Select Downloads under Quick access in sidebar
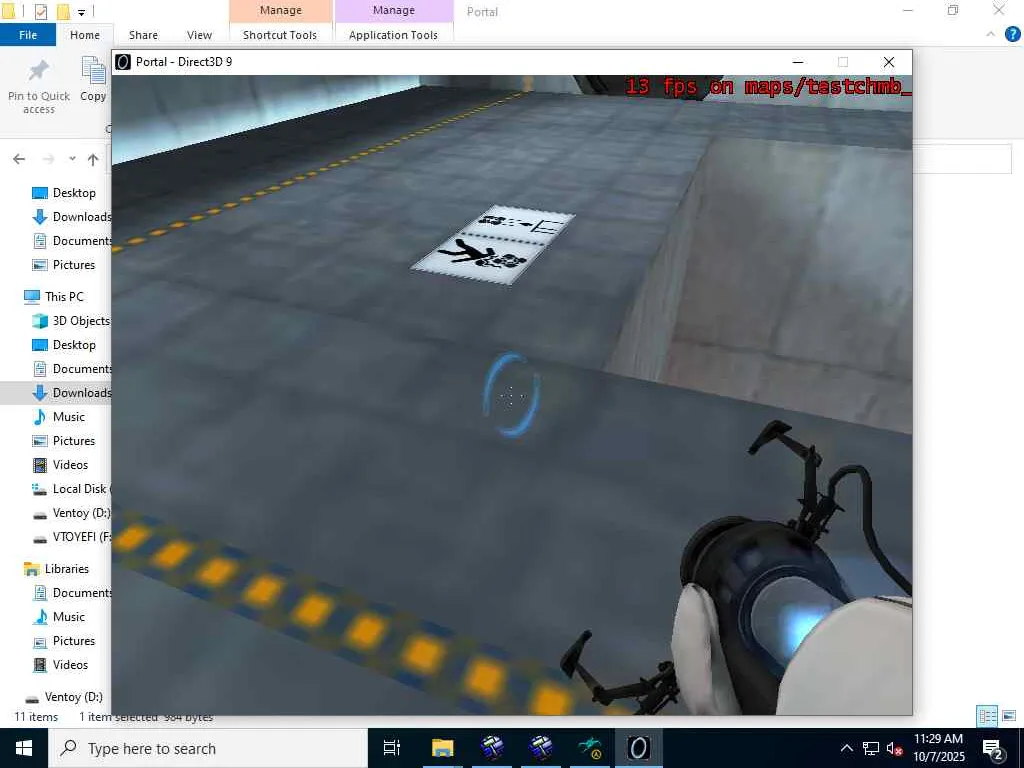Screen dimensions: 1024x768 point(72,217)
